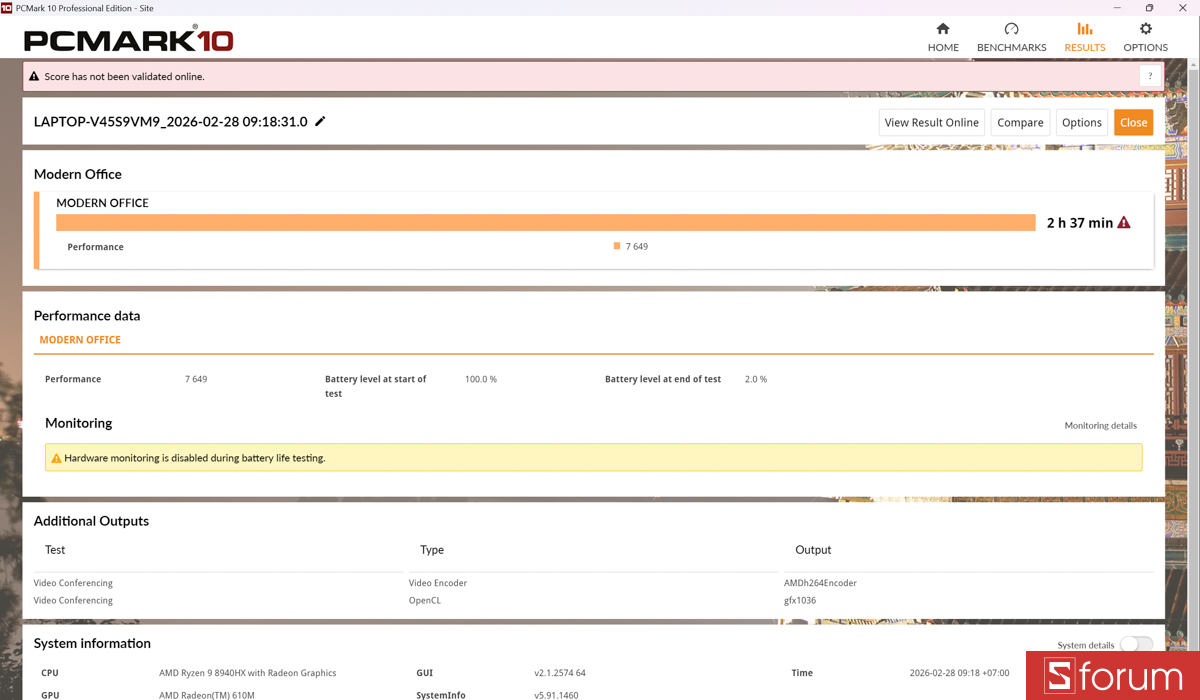Click the Output column header
The width and height of the screenshot is (1200, 700).
[x=813, y=550]
